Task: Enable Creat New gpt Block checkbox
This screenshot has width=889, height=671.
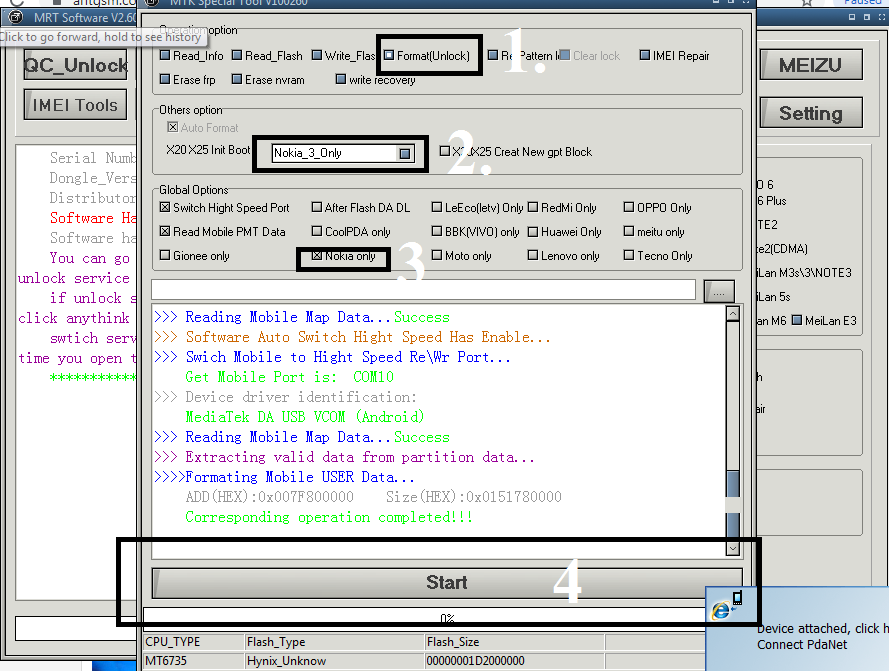Action: 445,151
